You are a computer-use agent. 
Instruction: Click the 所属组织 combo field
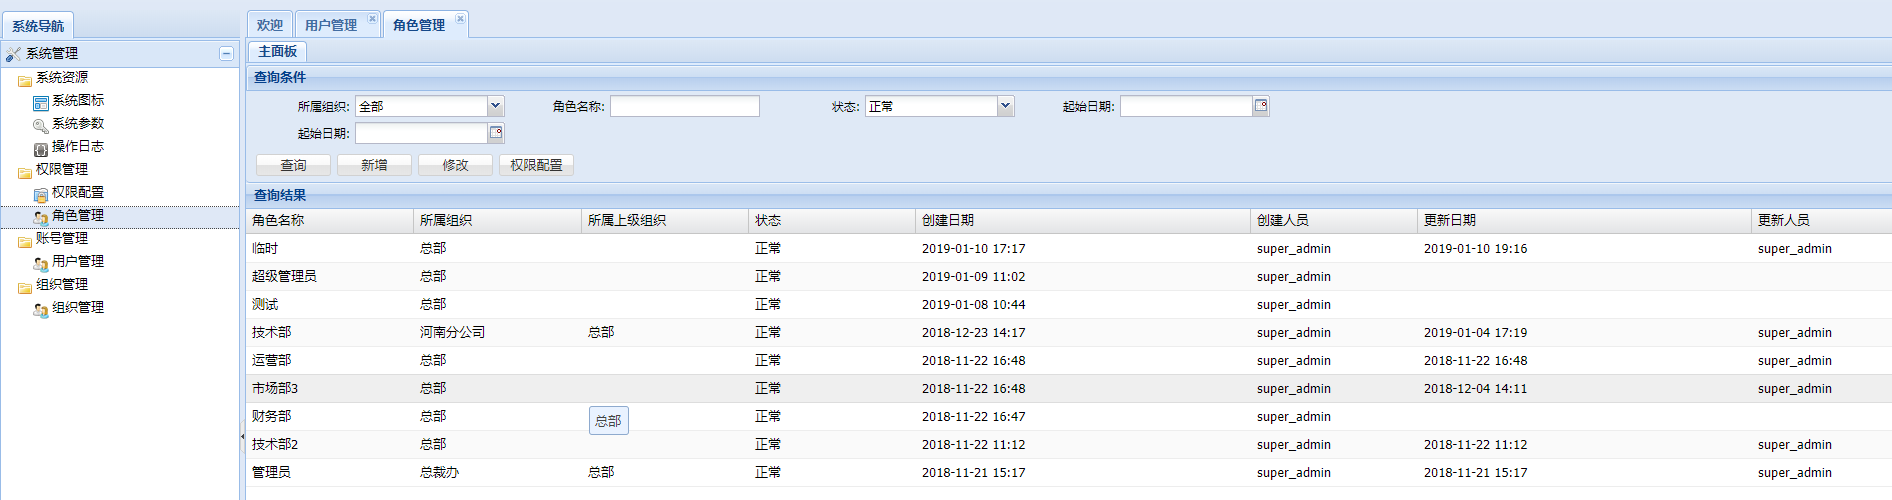tap(421, 106)
